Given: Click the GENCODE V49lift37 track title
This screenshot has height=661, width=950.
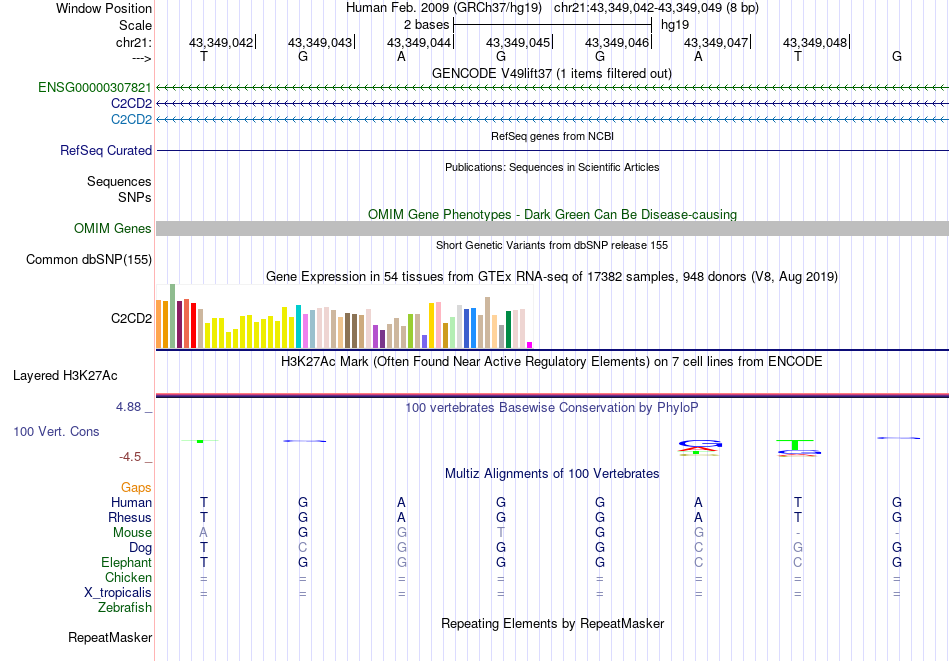Looking at the screenshot, I should coord(552,73).
